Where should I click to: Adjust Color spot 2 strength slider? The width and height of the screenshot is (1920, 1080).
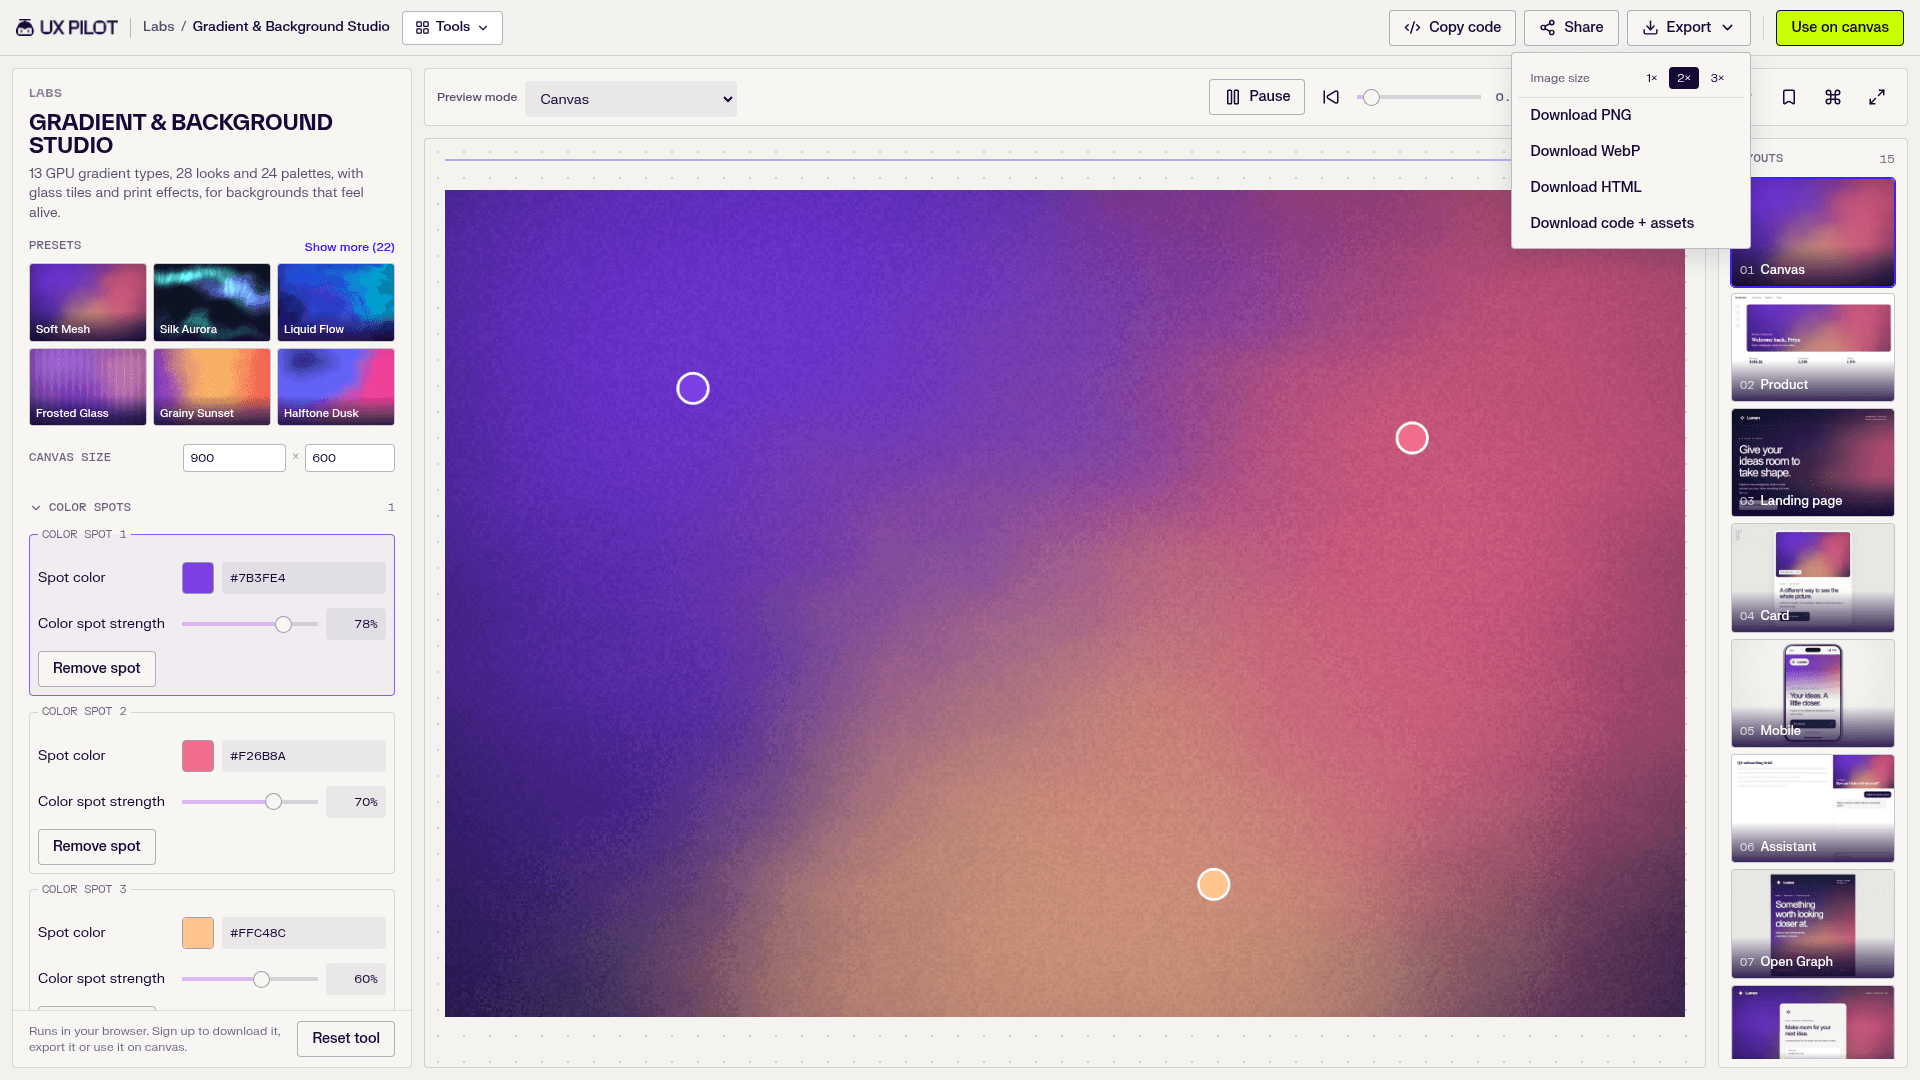click(x=250, y=802)
